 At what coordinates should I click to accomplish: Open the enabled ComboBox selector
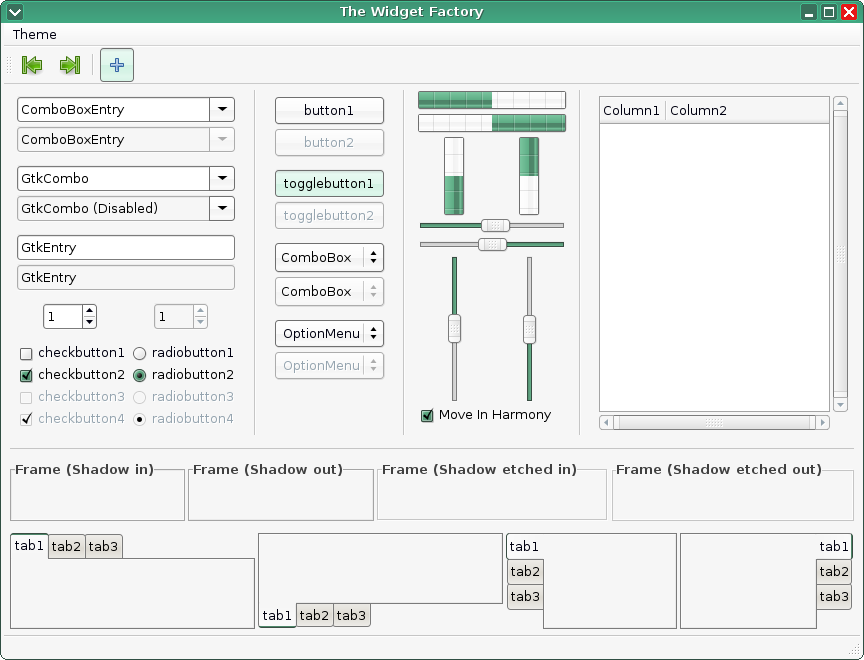(x=330, y=257)
